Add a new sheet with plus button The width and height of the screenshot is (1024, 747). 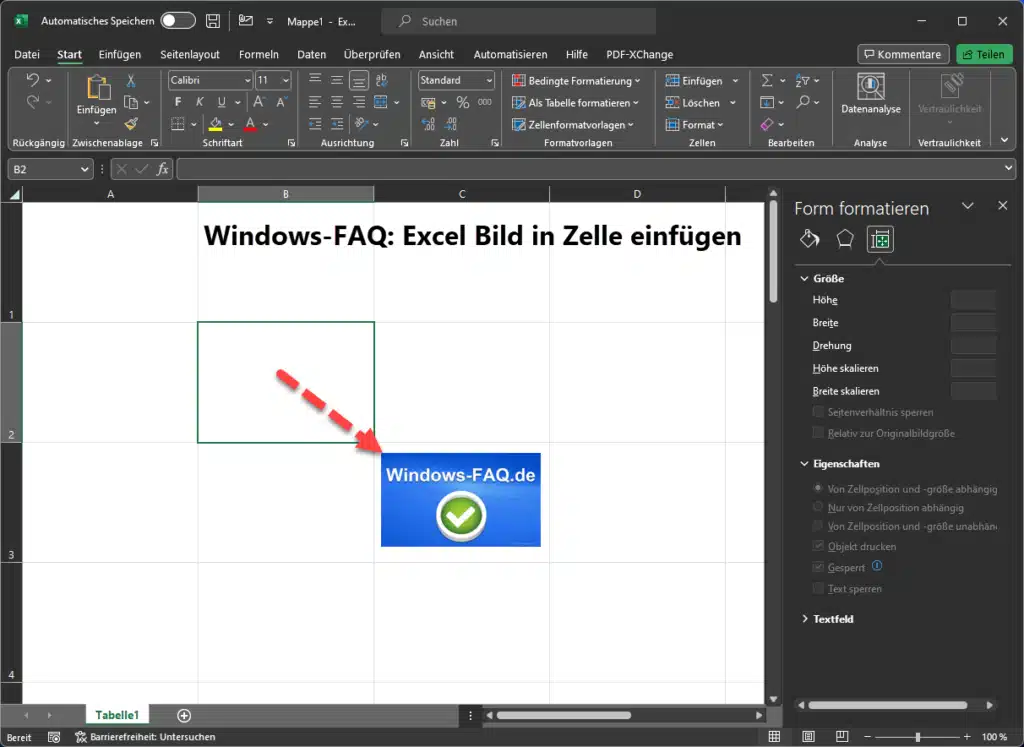(x=184, y=716)
